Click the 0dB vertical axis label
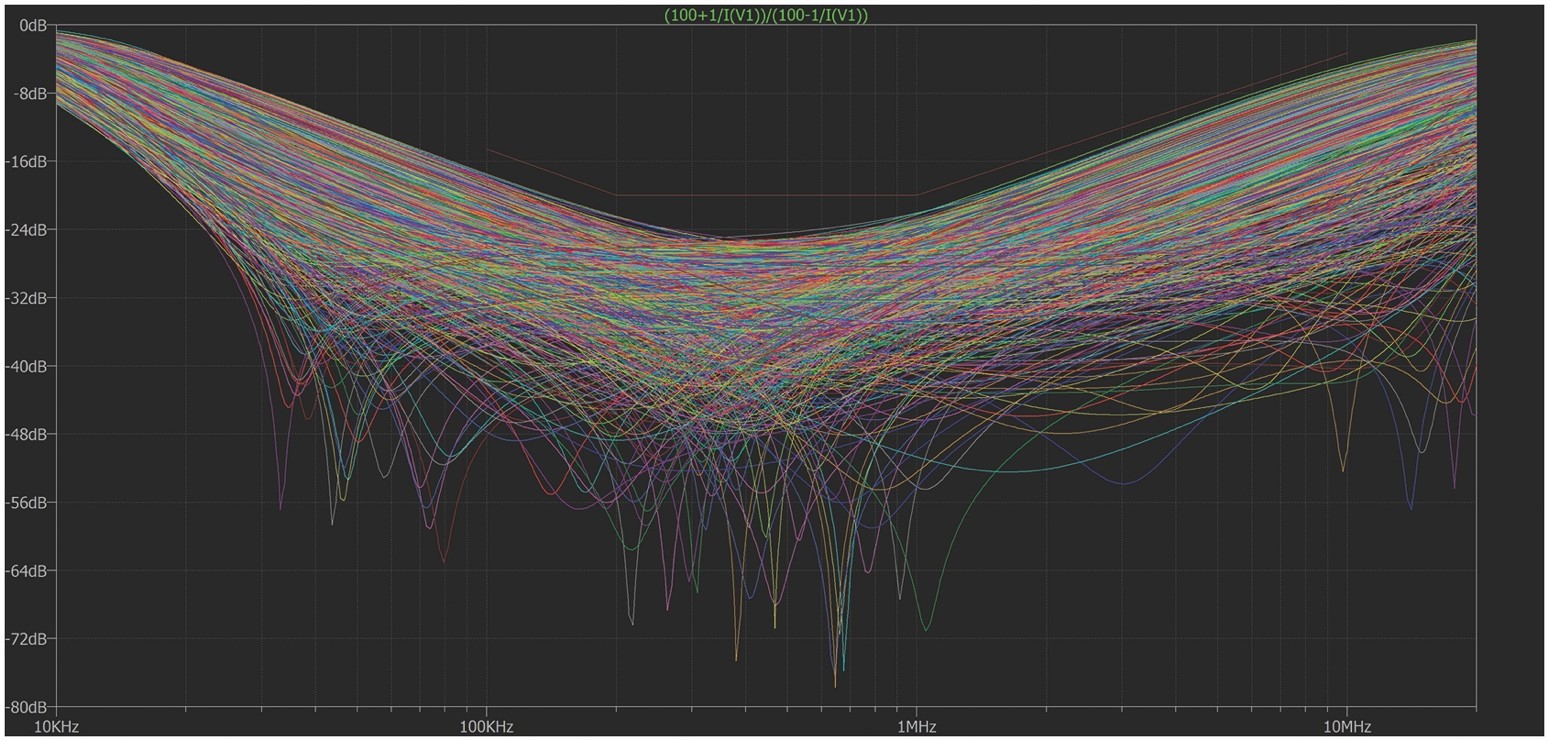1549x741 pixels. click(x=35, y=25)
